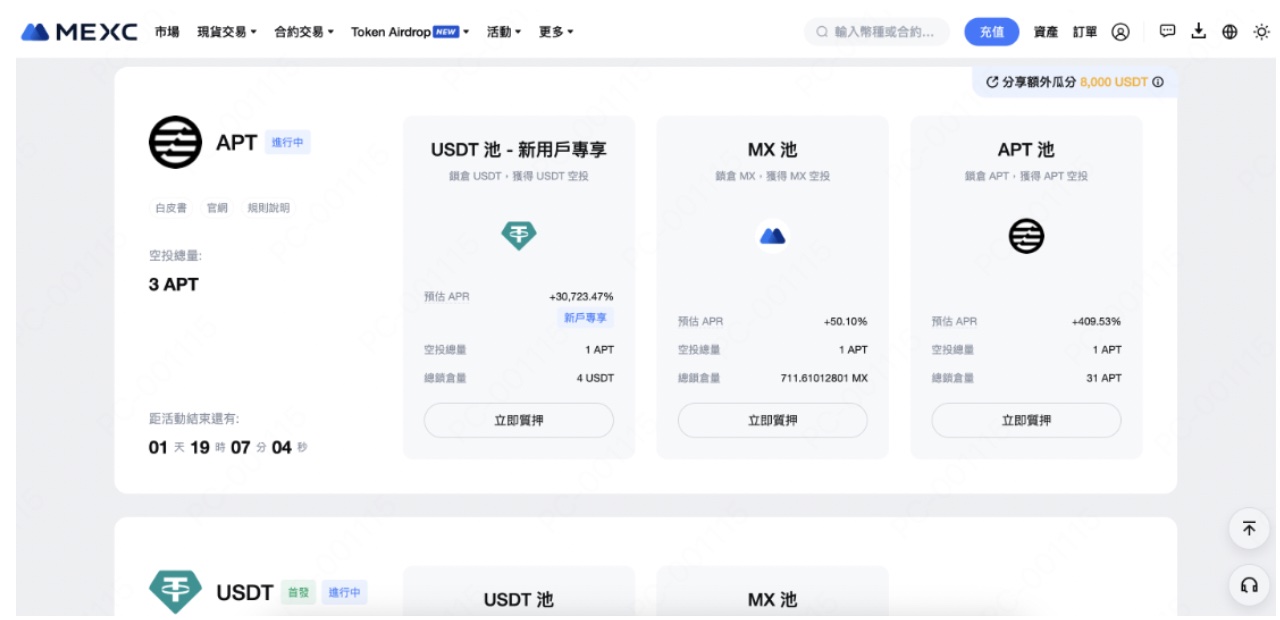
Task: Click the MEXC logo in header
Action: (x=79, y=32)
